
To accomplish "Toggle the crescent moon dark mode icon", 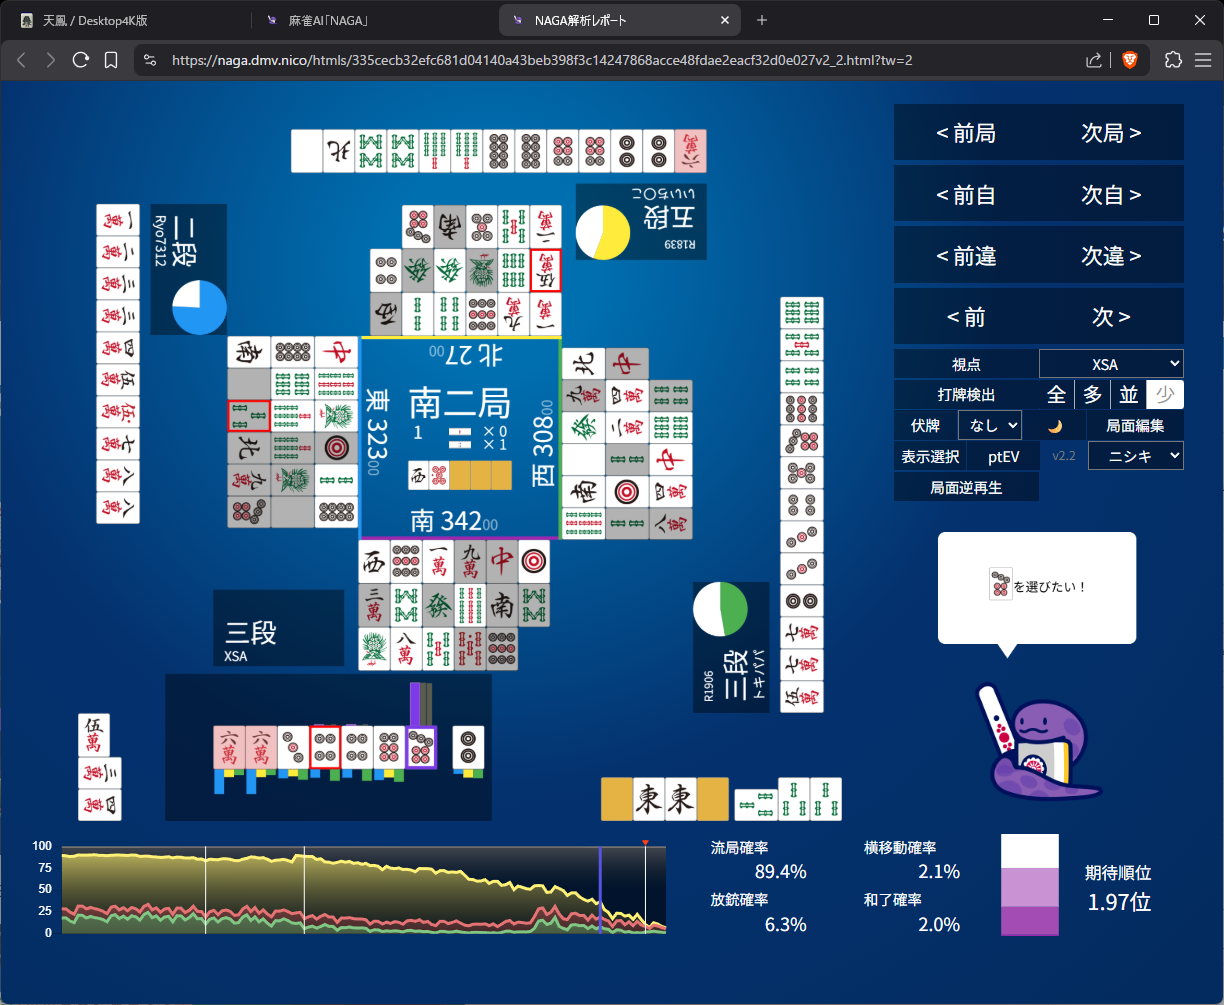I will tap(1055, 425).
